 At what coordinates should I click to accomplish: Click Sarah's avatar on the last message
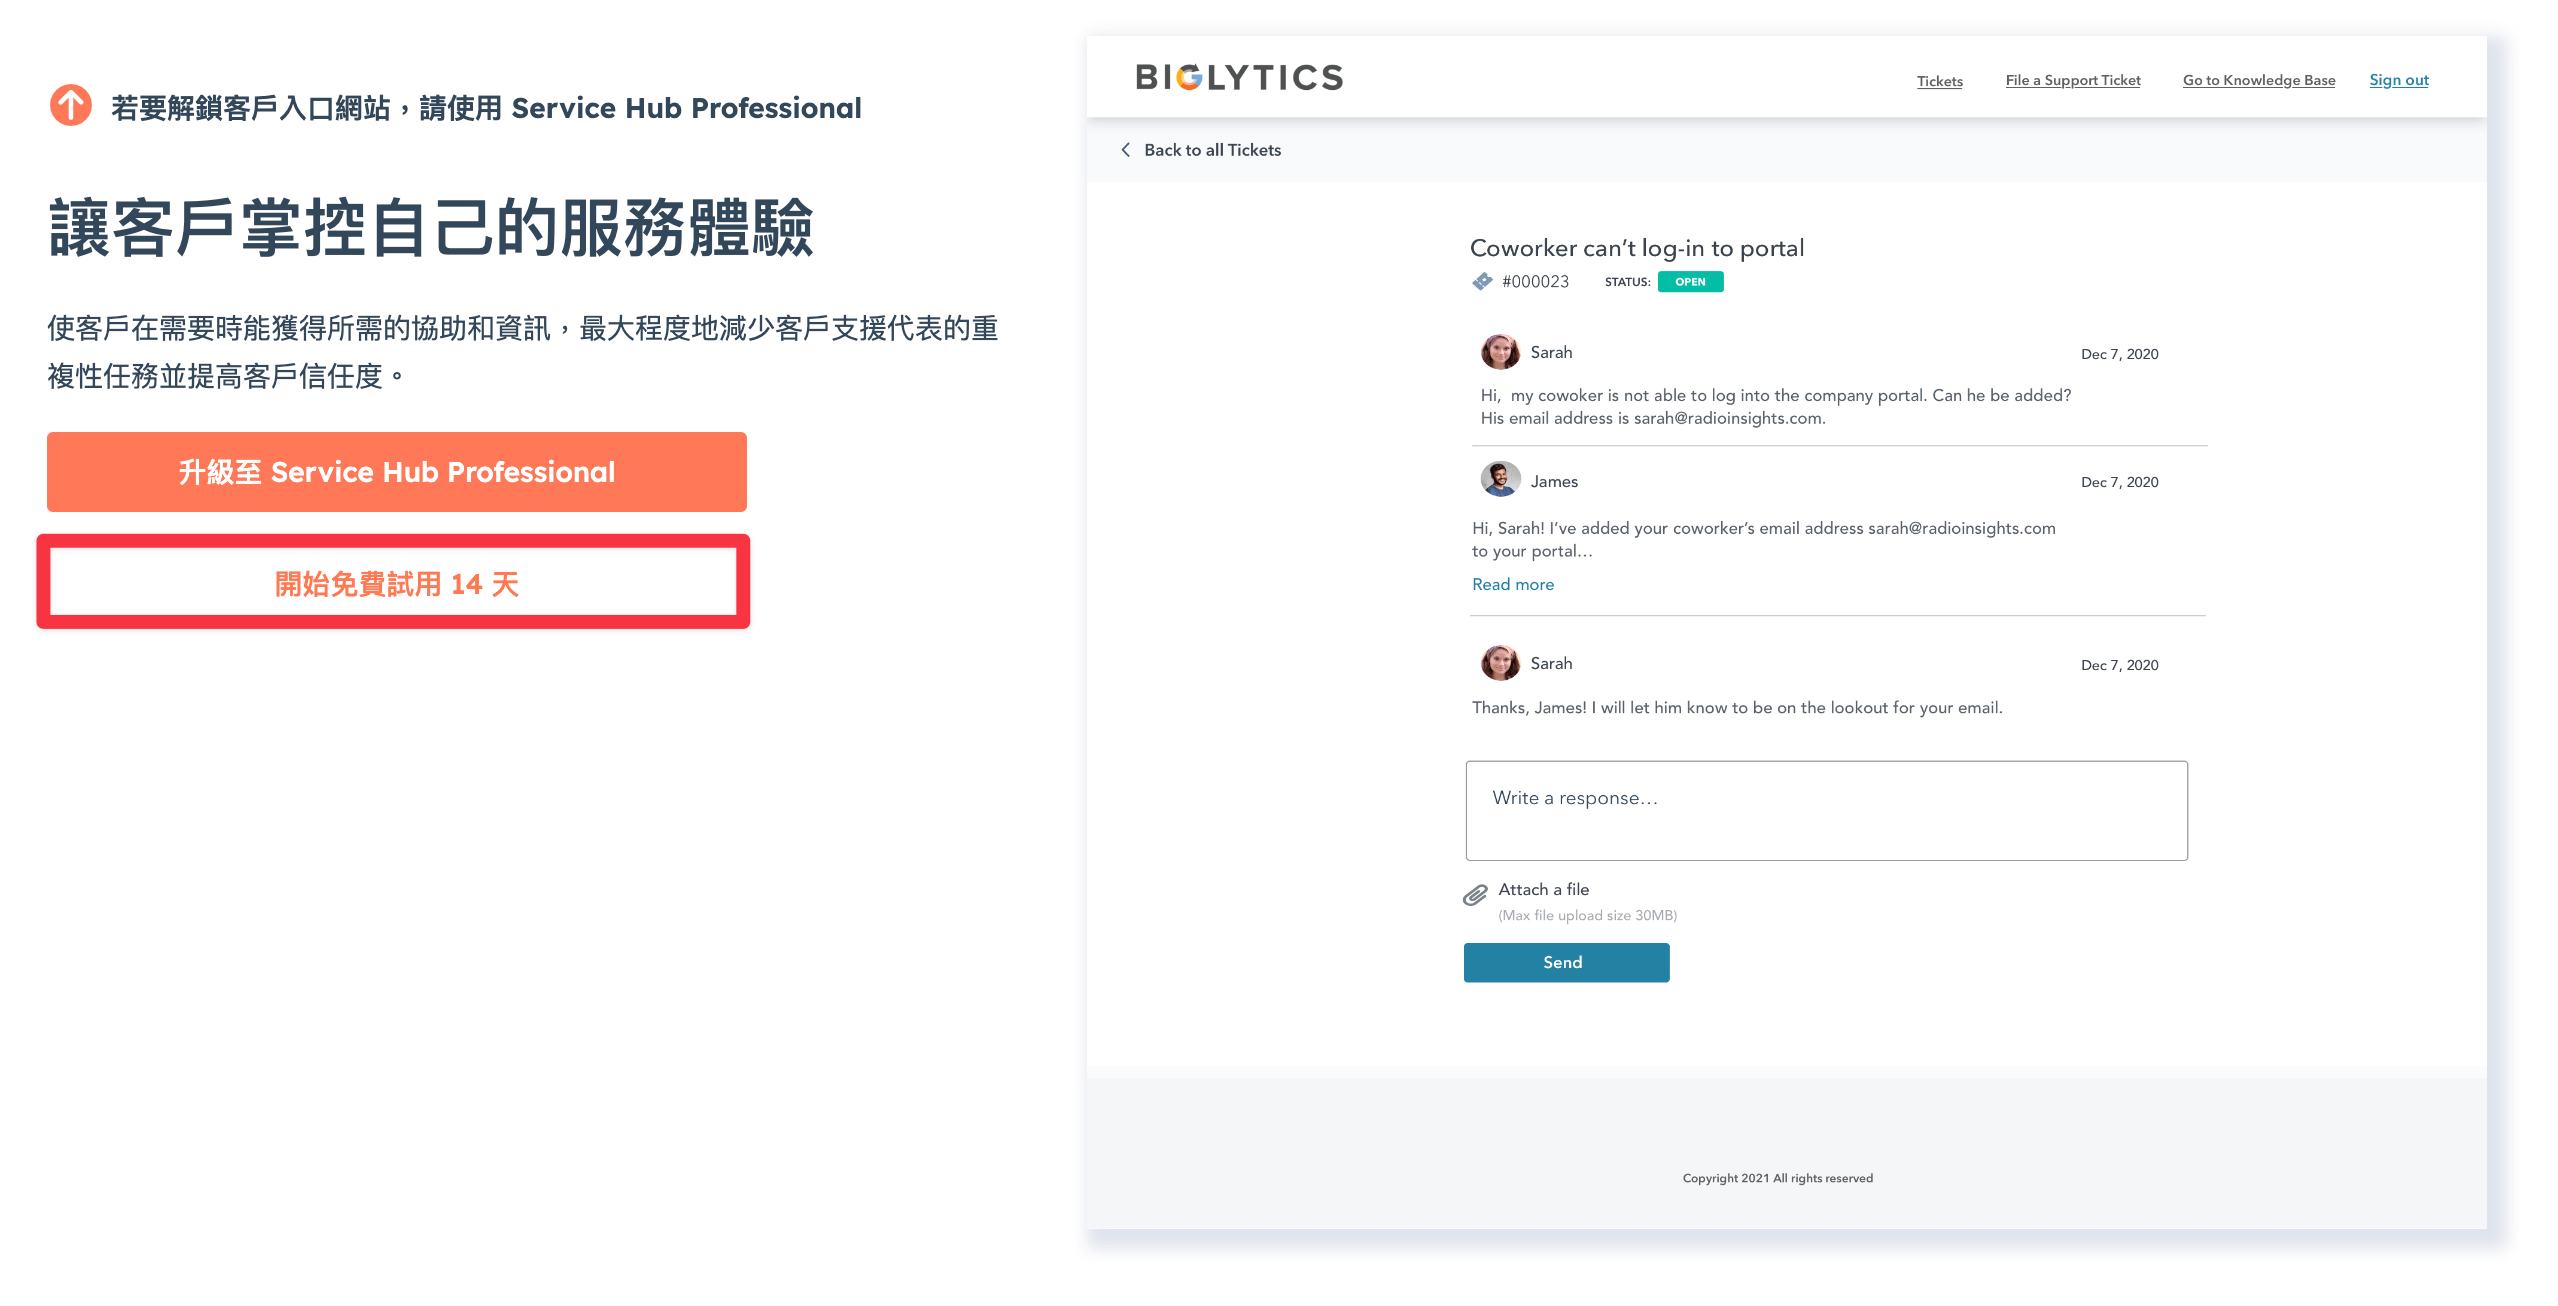(1499, 663)
